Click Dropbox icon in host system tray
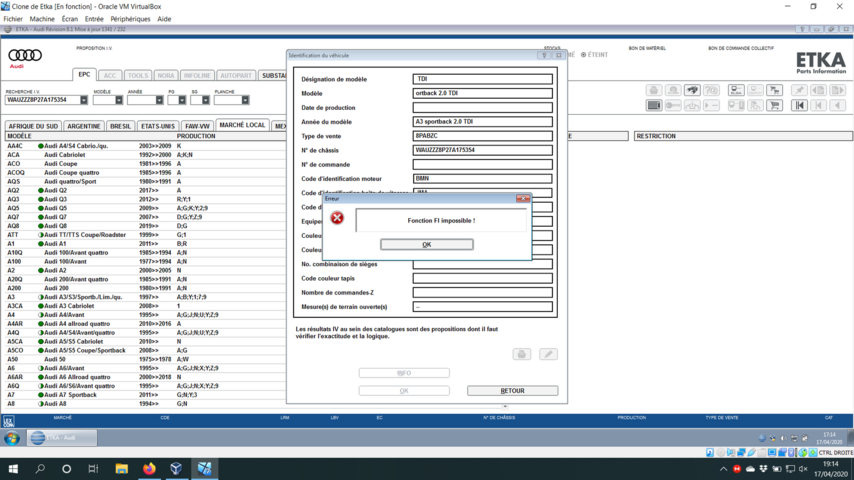854x480 pixels. coord(763,469)
